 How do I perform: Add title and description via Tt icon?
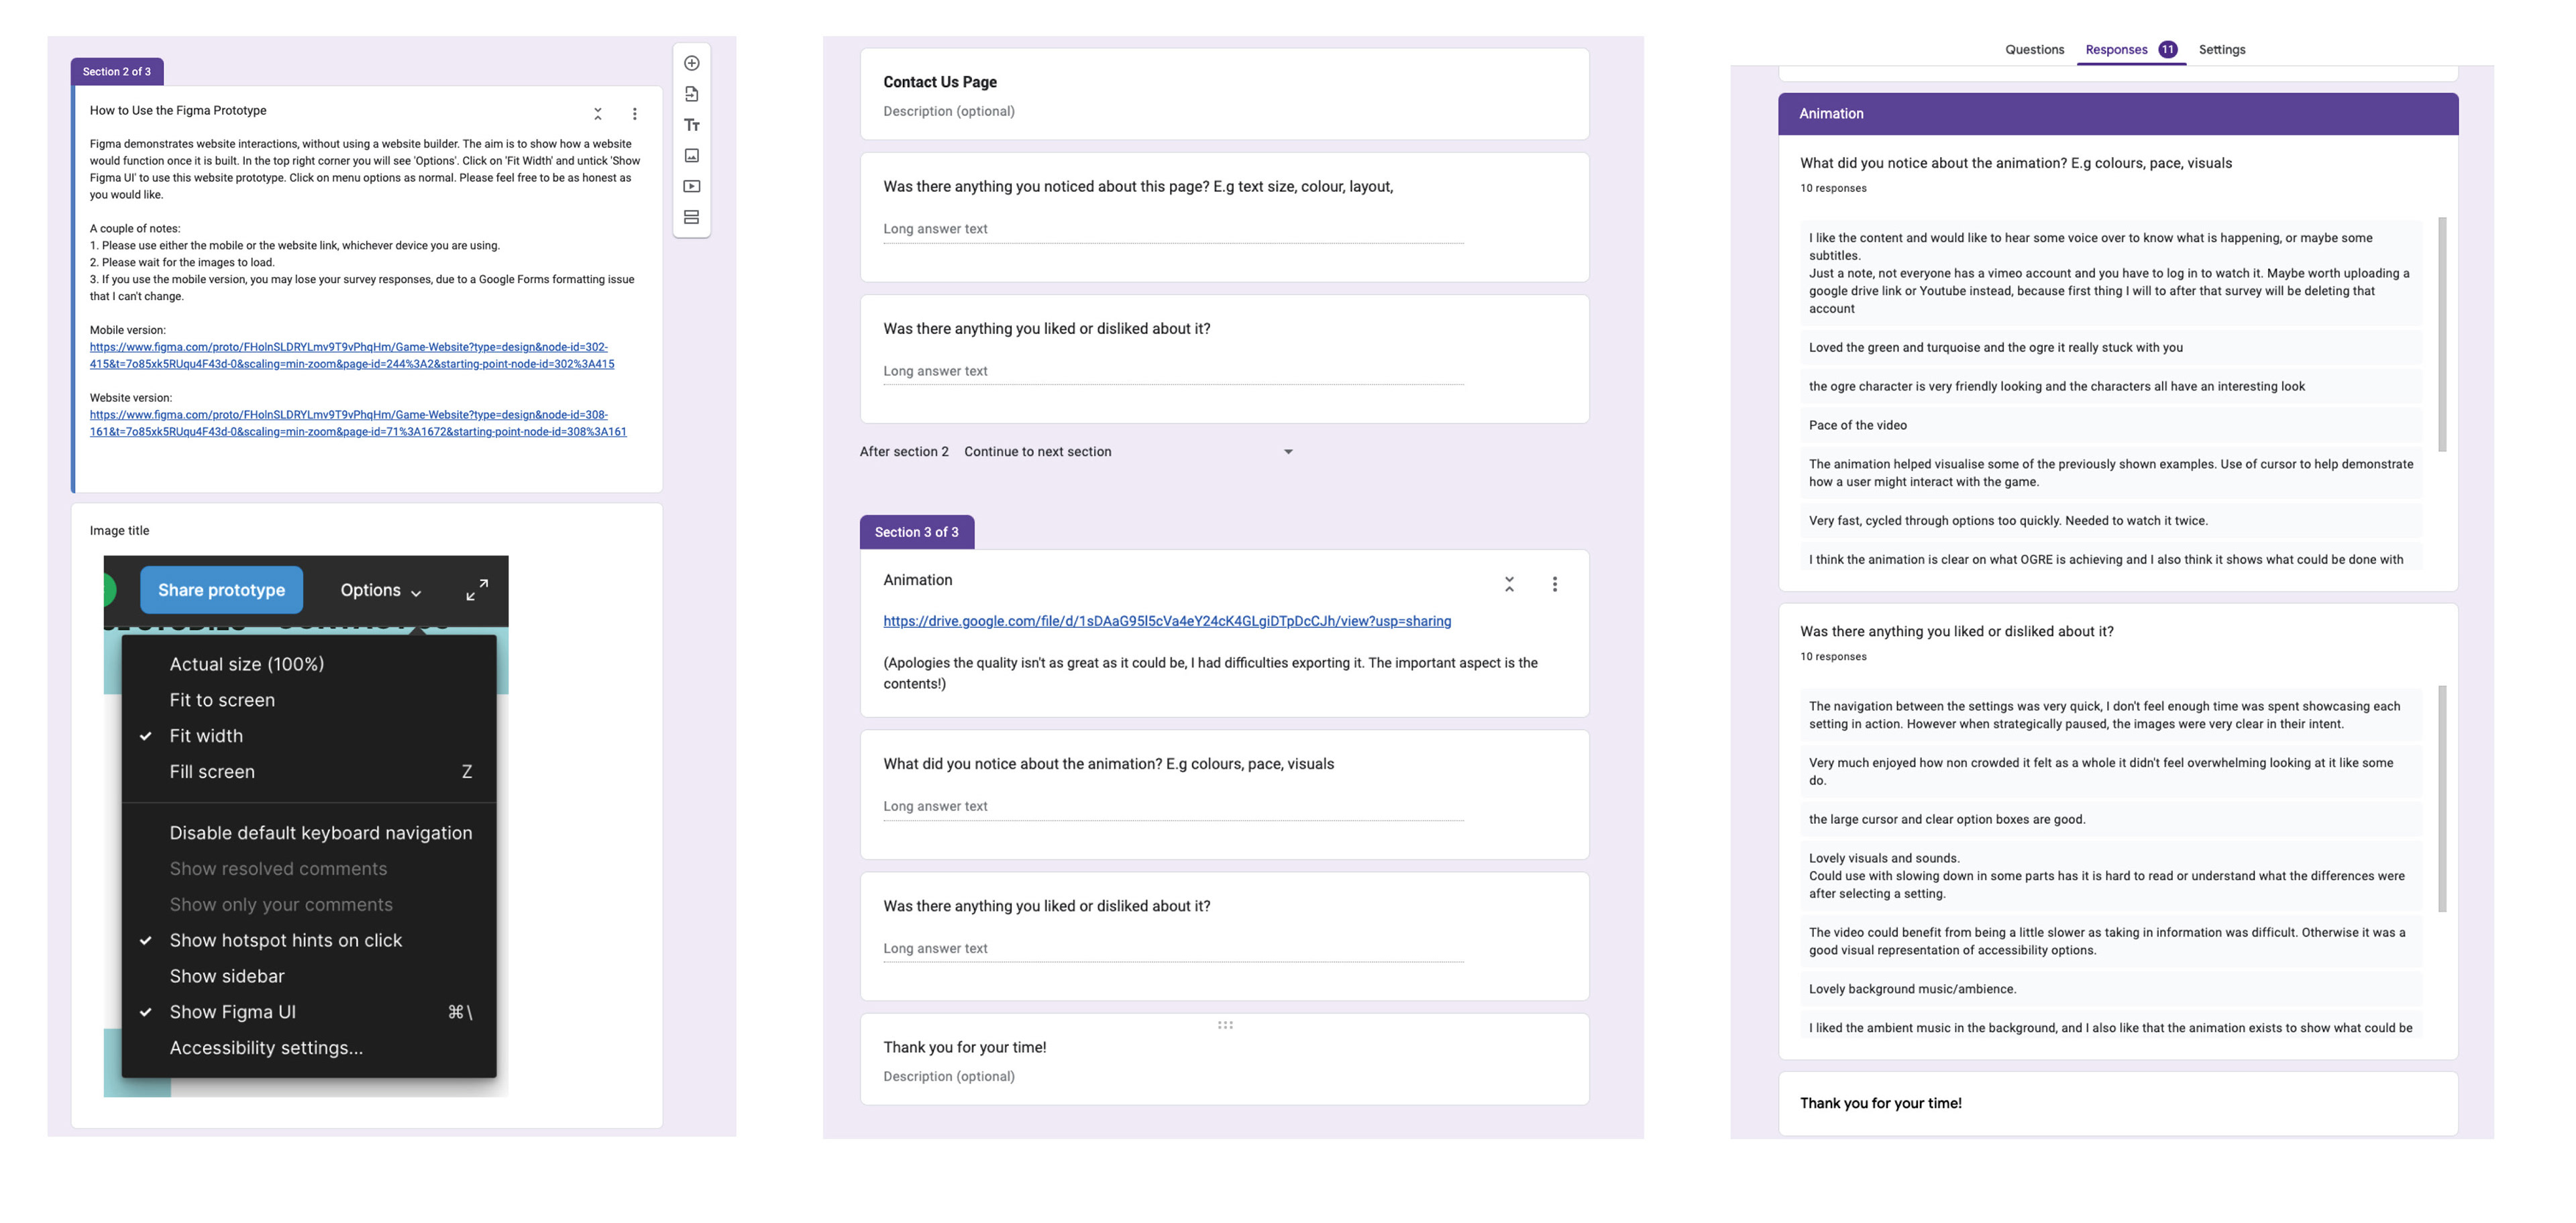point(691,125)
